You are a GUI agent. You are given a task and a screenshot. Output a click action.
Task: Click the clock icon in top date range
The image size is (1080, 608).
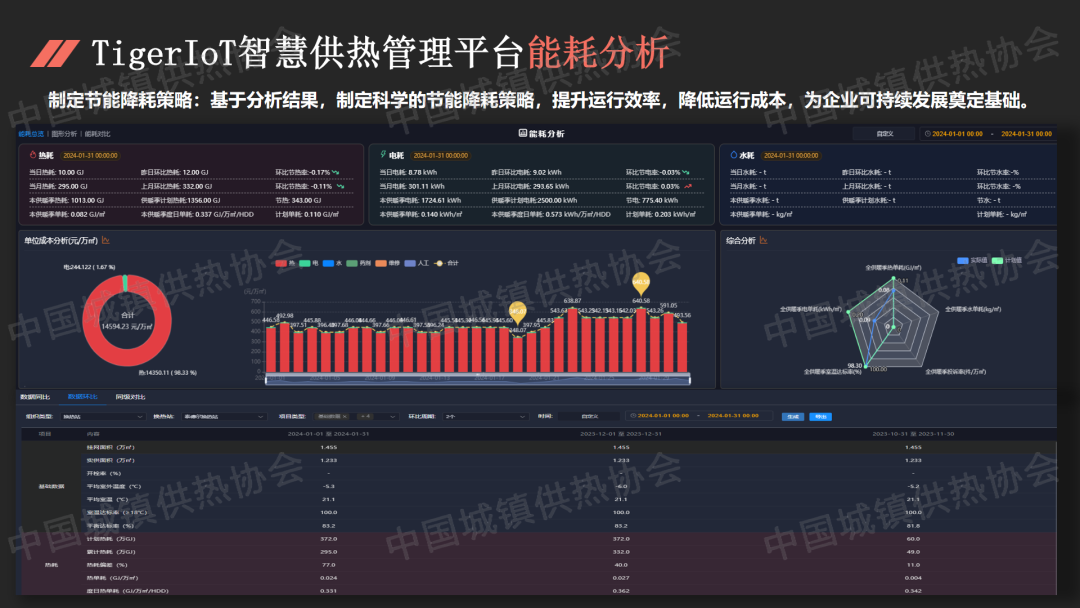pyautogui.click(x=927, y=133)
